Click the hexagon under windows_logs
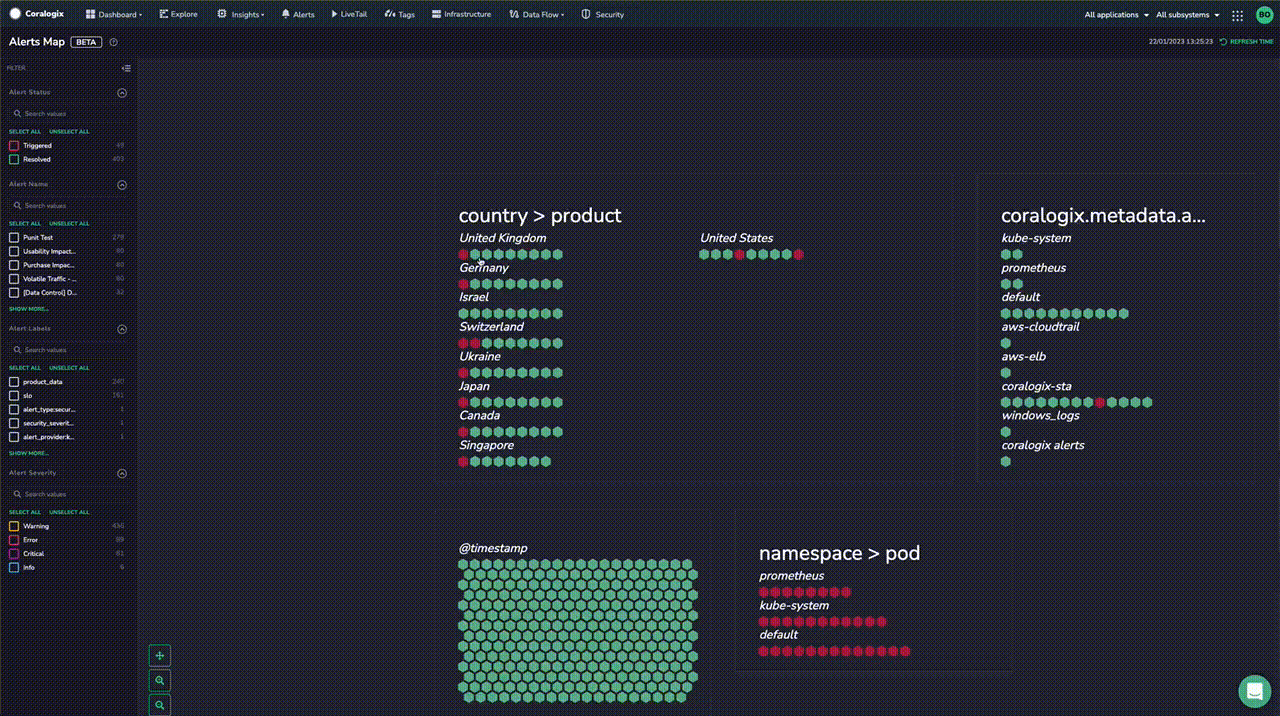The image size is (1280, 716). point(1006,432)
